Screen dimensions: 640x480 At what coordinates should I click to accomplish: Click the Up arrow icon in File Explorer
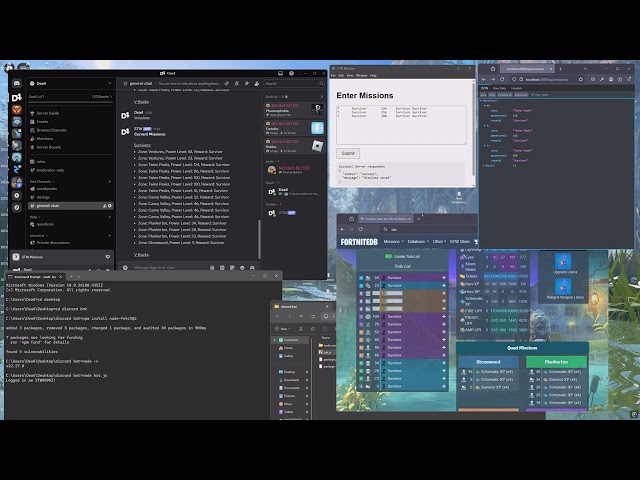(301, 316)
